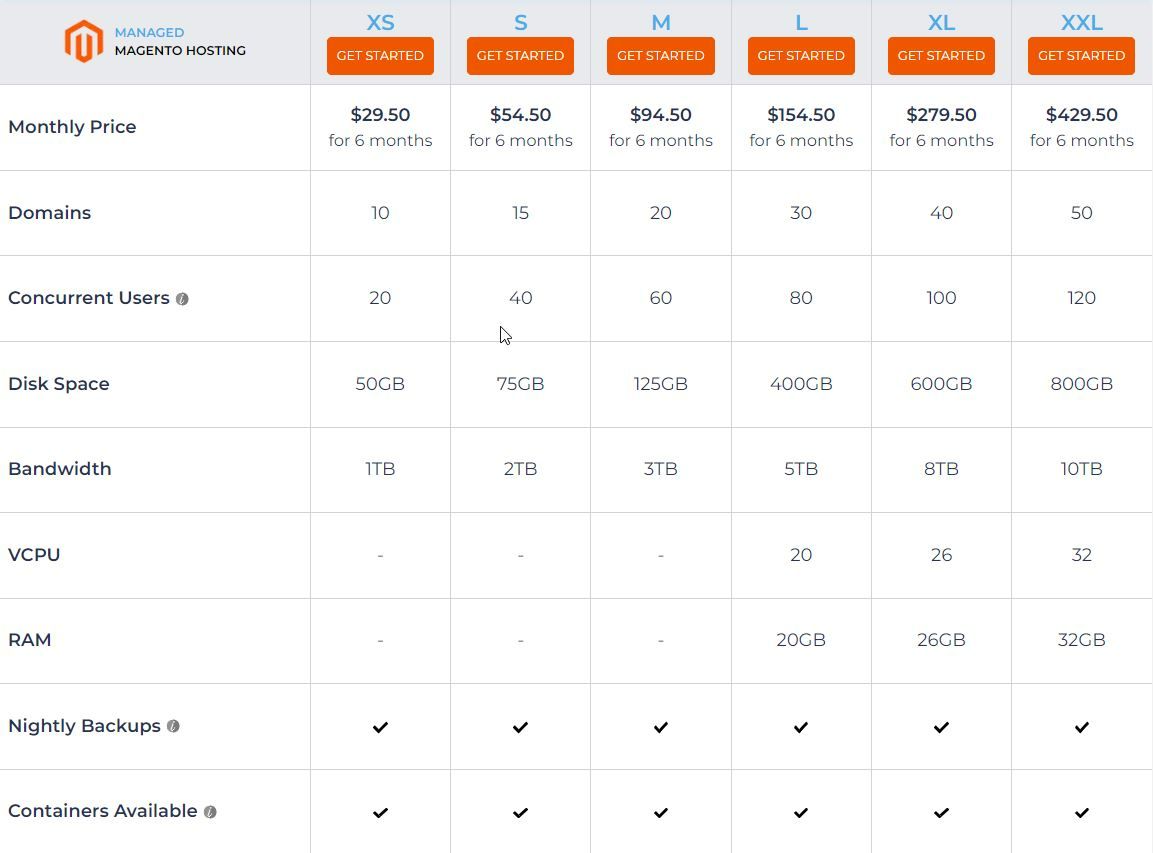Click the Containers Available checkmark for XXL plan
This screenshot has height=853, width=1153.
(x=1081, y=812)
